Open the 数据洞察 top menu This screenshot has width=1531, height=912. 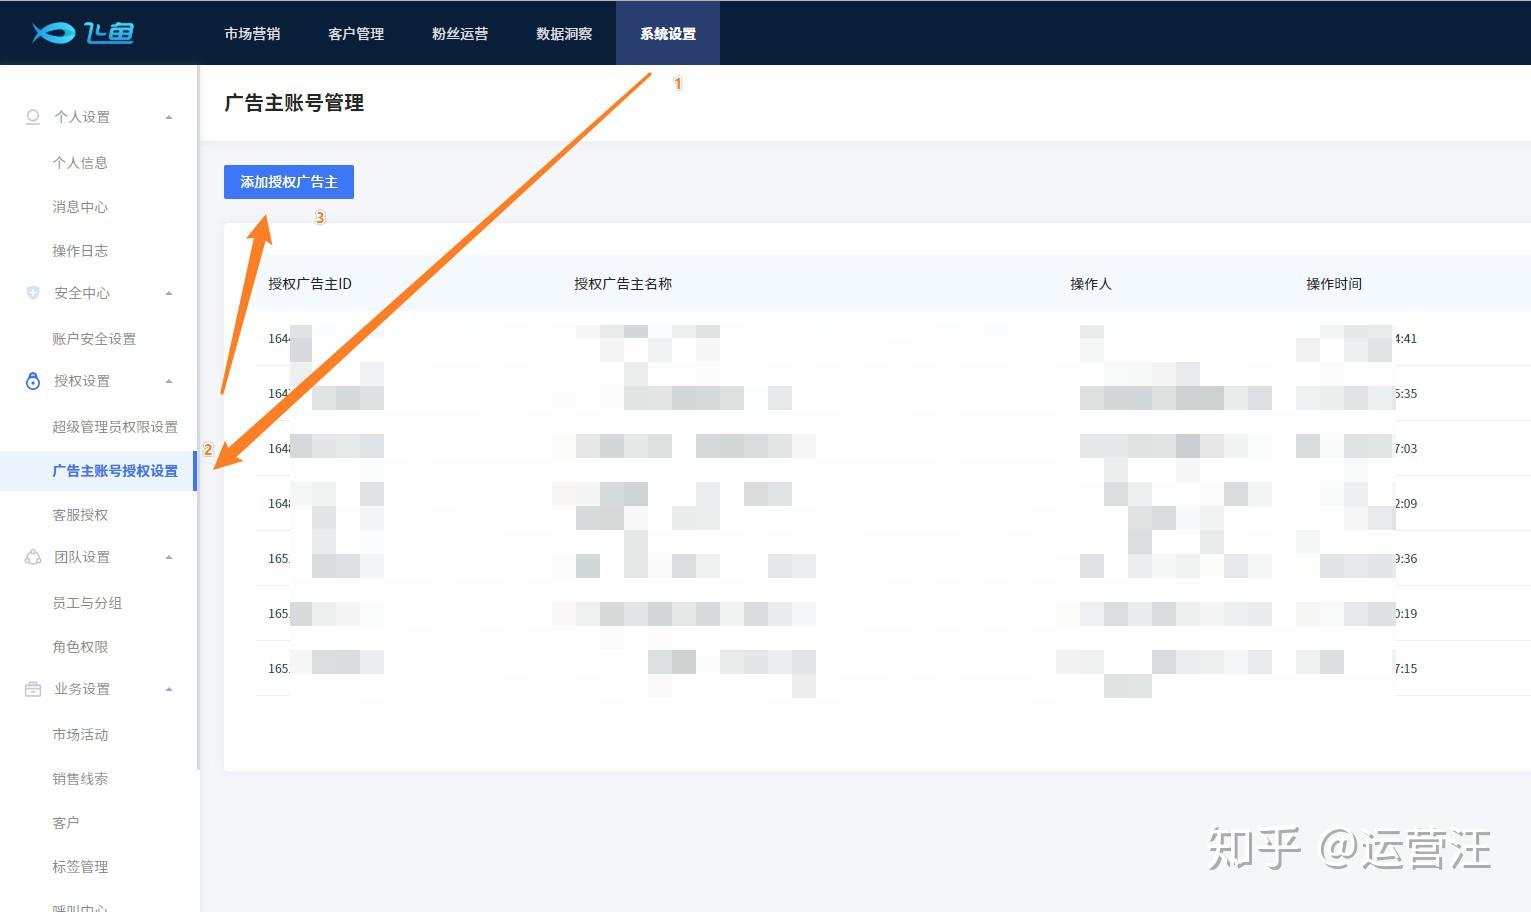[564, 33]
